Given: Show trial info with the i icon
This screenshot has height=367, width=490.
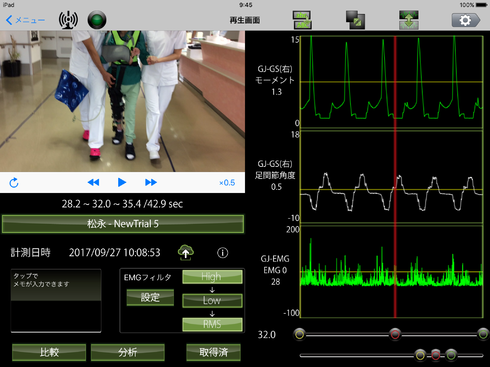Looking at the screenshot, I should [x=223, y=253].
